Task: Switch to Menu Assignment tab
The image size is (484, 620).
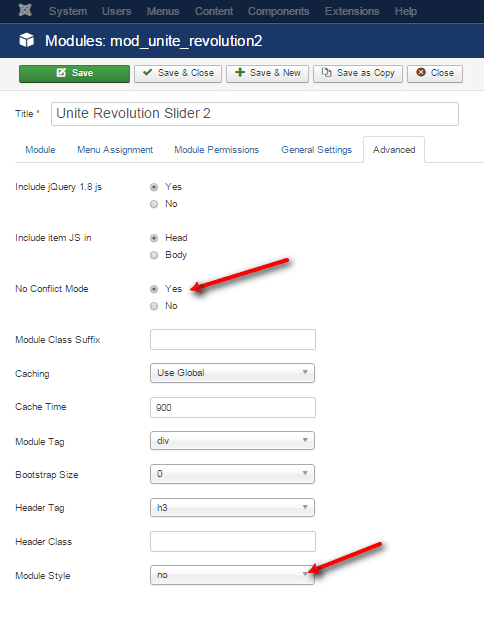Action: click(115, 150)
